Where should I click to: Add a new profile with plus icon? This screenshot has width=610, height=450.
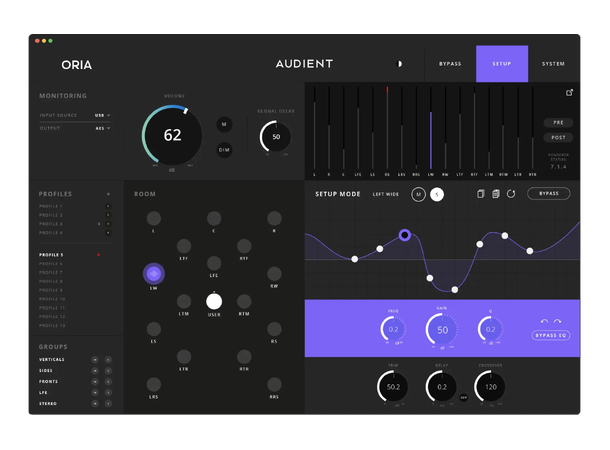[108, 194]
